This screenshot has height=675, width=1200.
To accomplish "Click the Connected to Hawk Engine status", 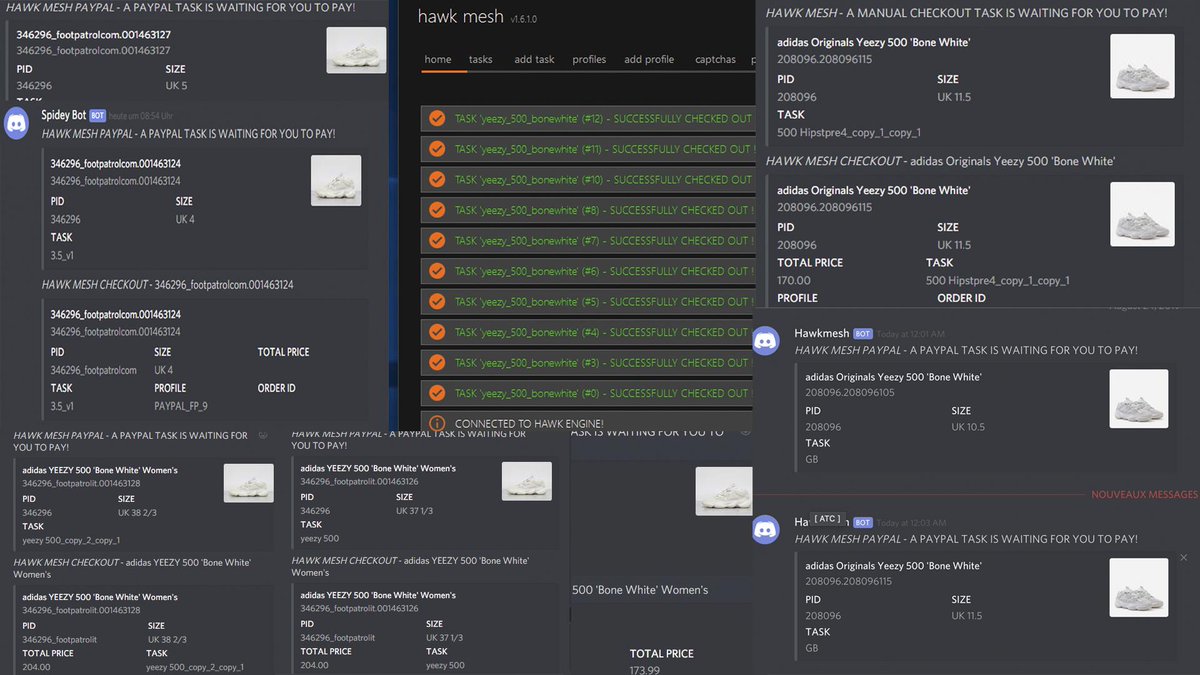I will (529, 424).
